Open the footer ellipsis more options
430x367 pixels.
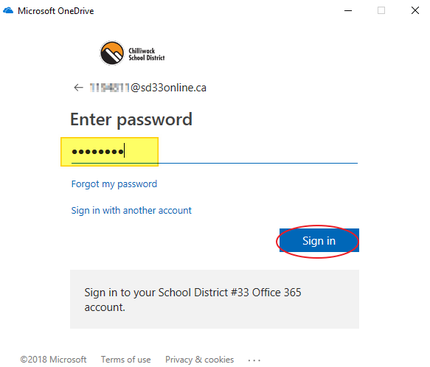254,360
